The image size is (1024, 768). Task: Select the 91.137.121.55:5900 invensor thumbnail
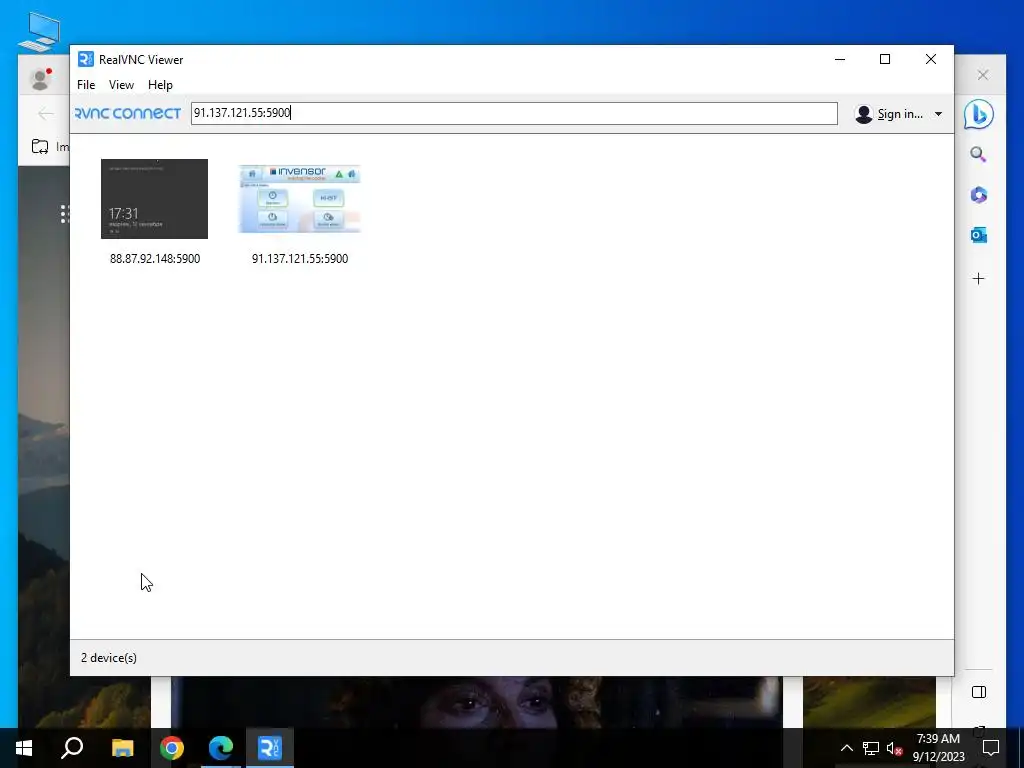(300, 199)
